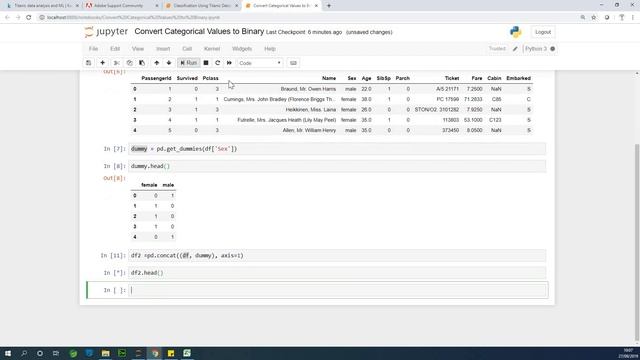640x360 pixels.
Task: Restart kernel and run all icon
Action: (x=229, y=63)
